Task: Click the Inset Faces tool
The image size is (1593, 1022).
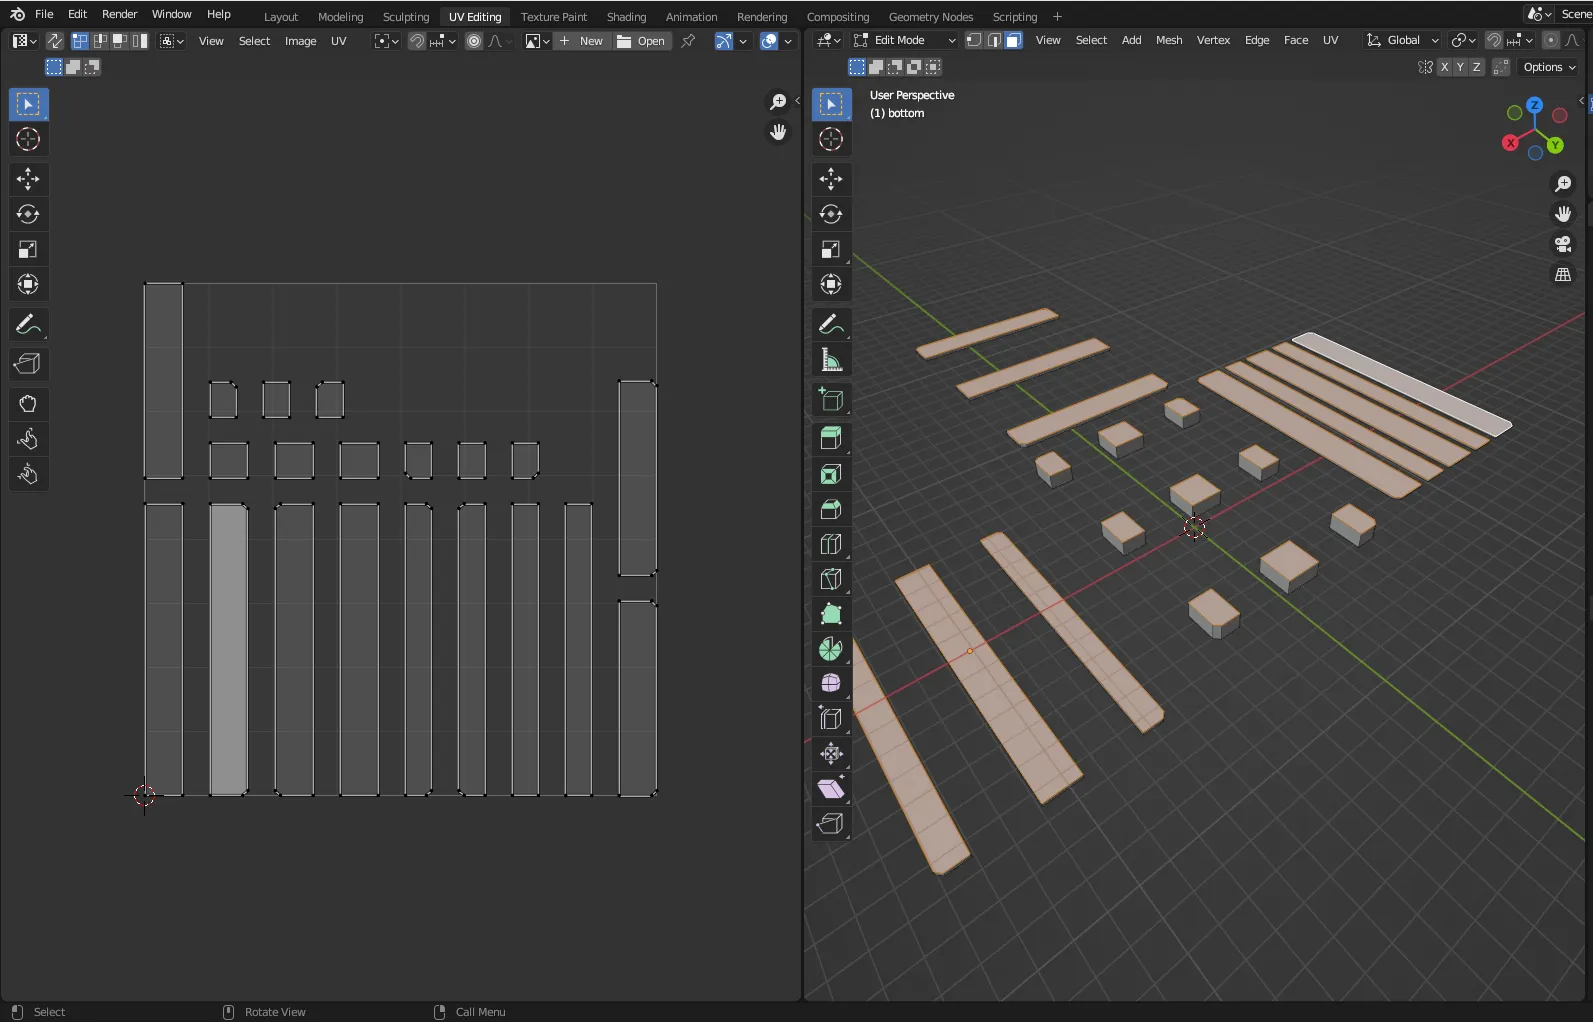Action: pyautogui.click(x=830, y=474)
